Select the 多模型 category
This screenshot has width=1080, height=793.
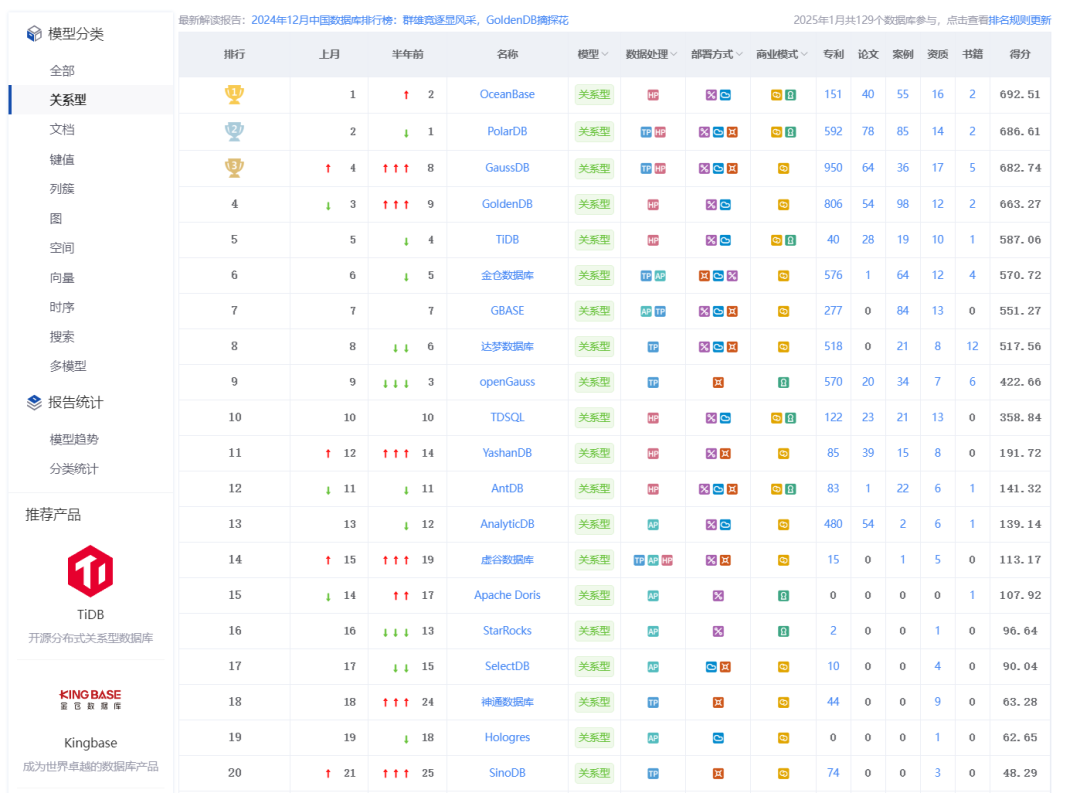point(68,366)
